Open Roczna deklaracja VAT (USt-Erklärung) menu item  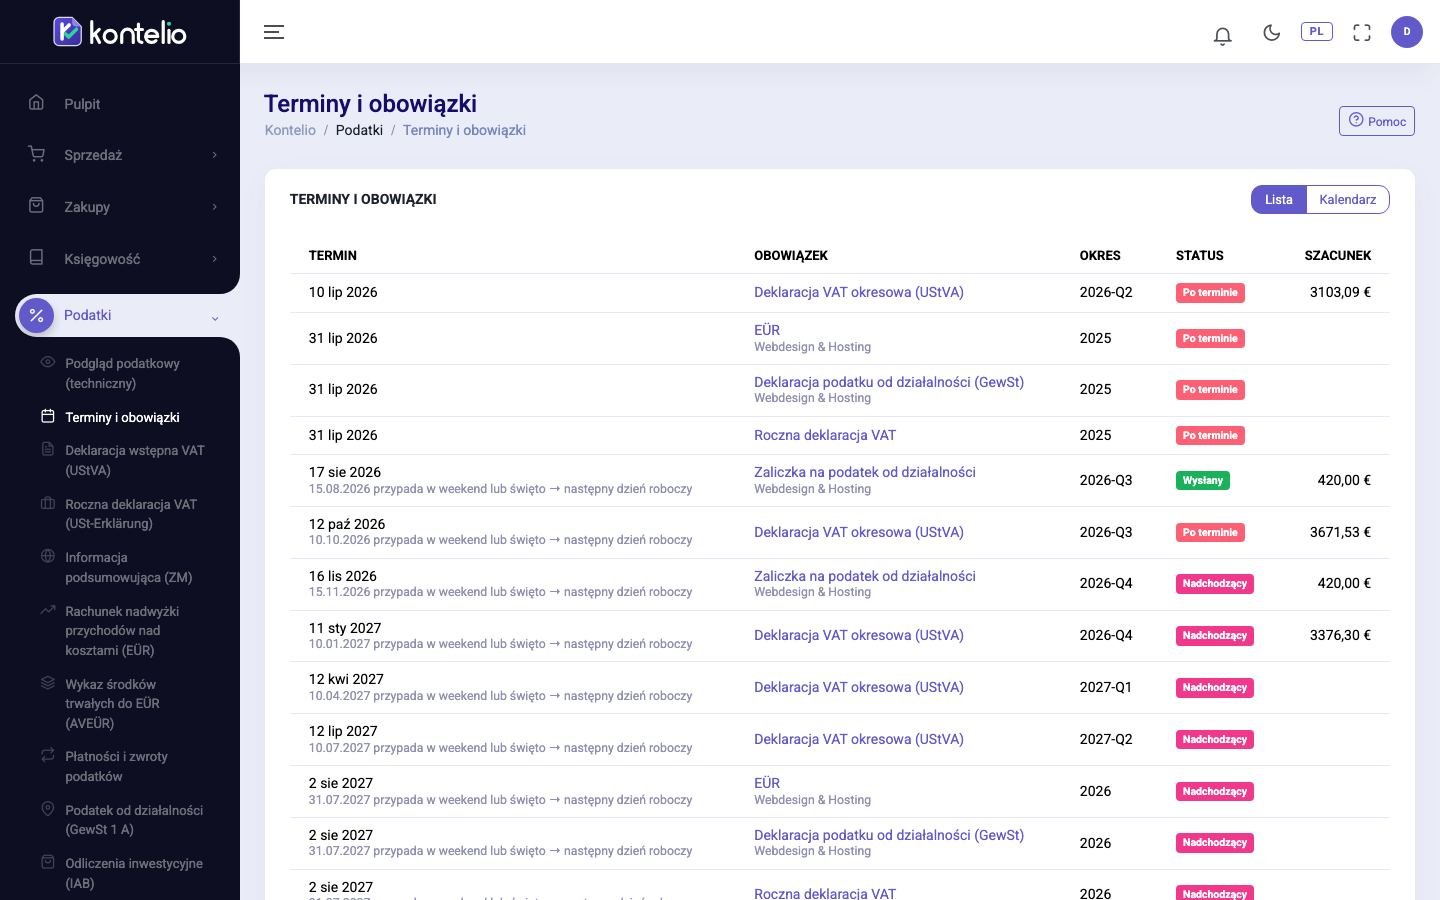pos(131,514)
